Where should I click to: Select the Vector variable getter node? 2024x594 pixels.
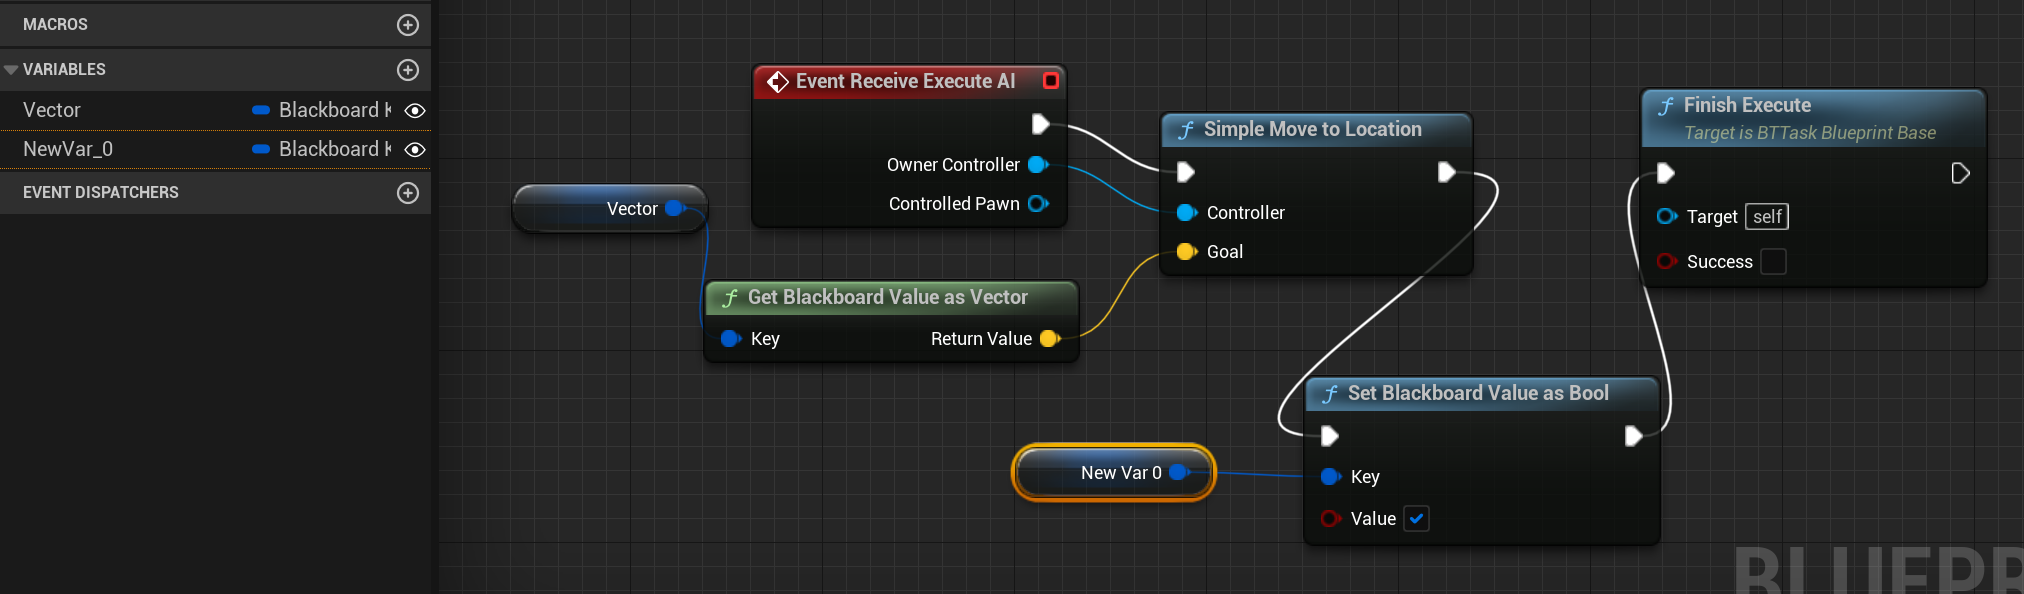click(610, 208)
